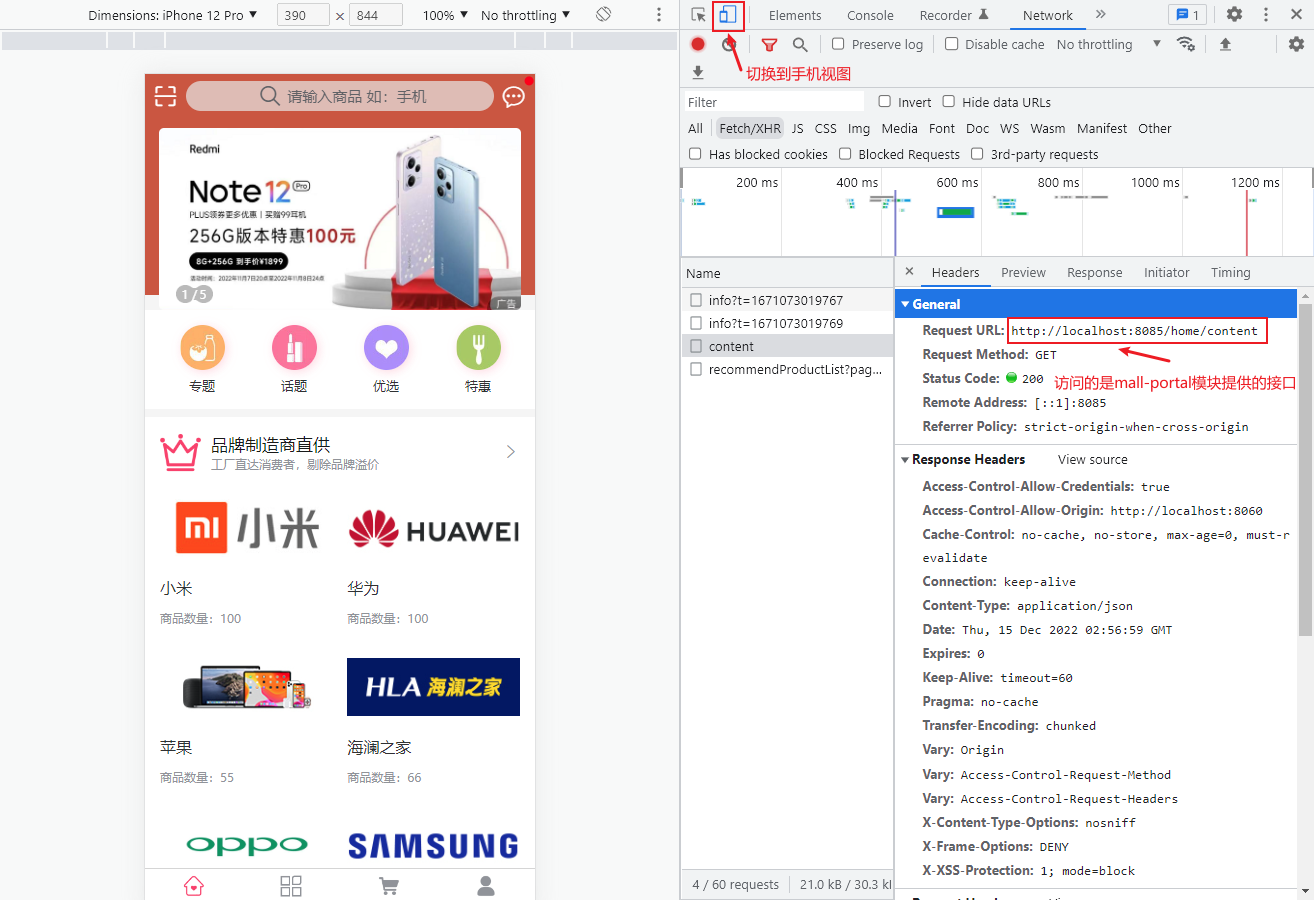
Task: Tap the shopping cart tab icon
Action: [389, 886]
